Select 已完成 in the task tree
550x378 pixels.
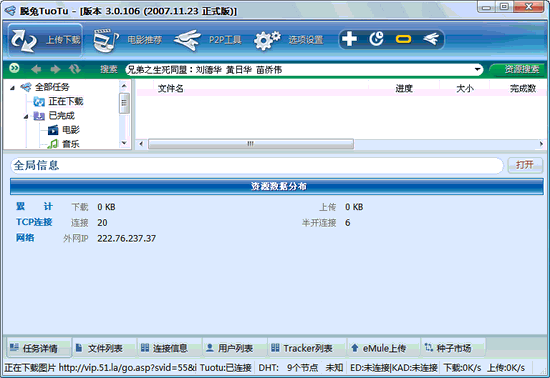[61, 115]
